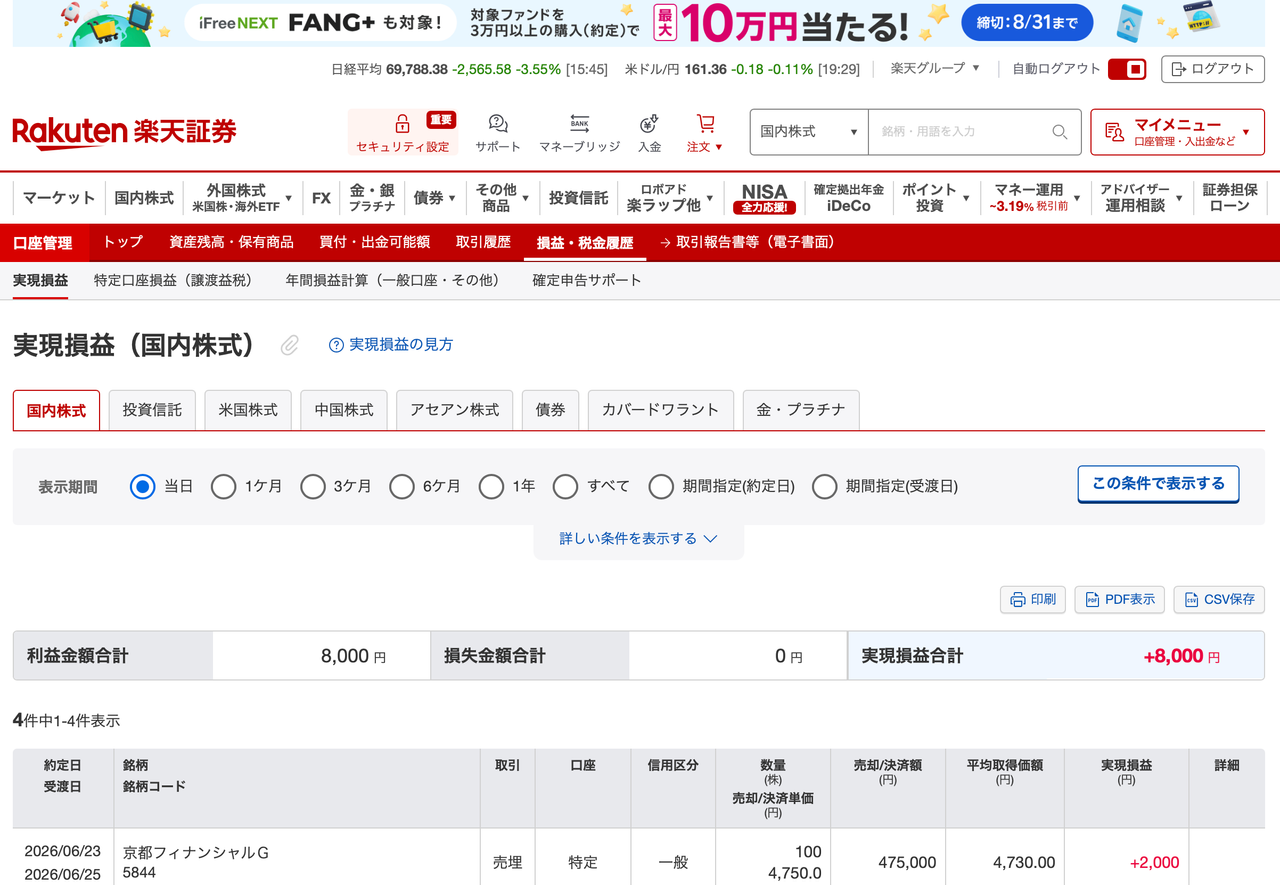Click the paperclip icon beside page title

point(289,345)
